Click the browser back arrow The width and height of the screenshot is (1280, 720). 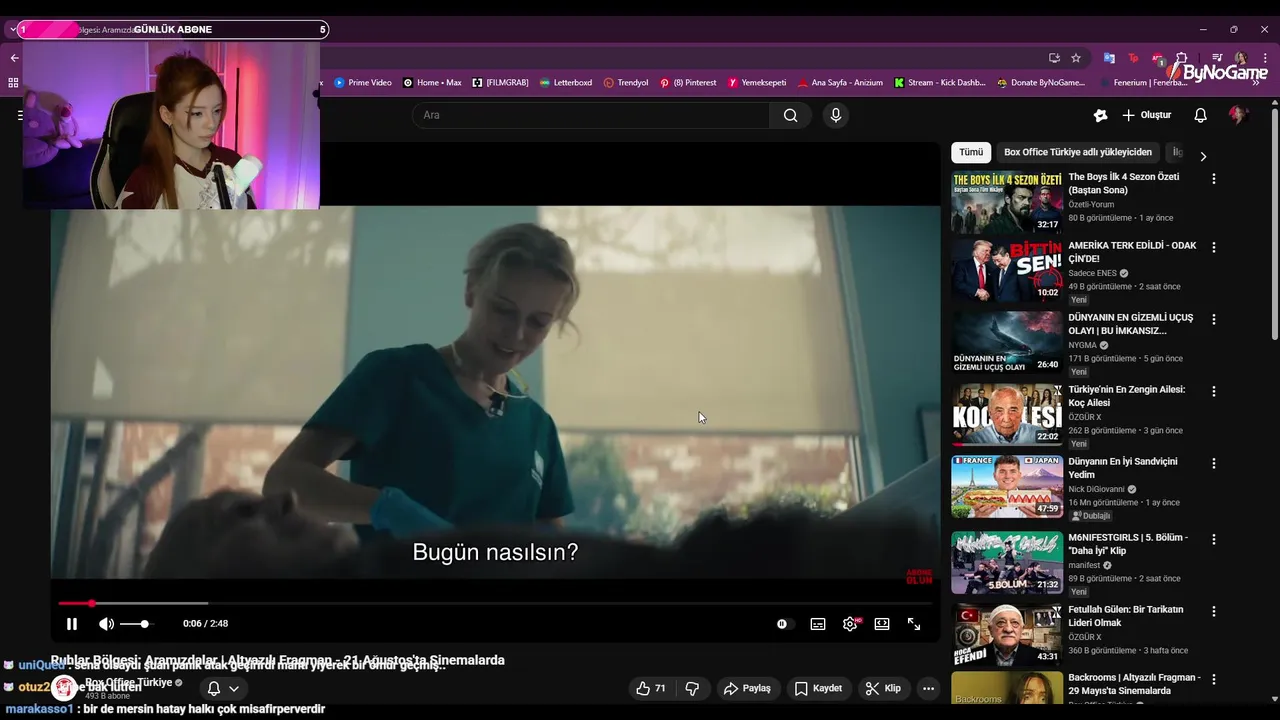point(14,58)
